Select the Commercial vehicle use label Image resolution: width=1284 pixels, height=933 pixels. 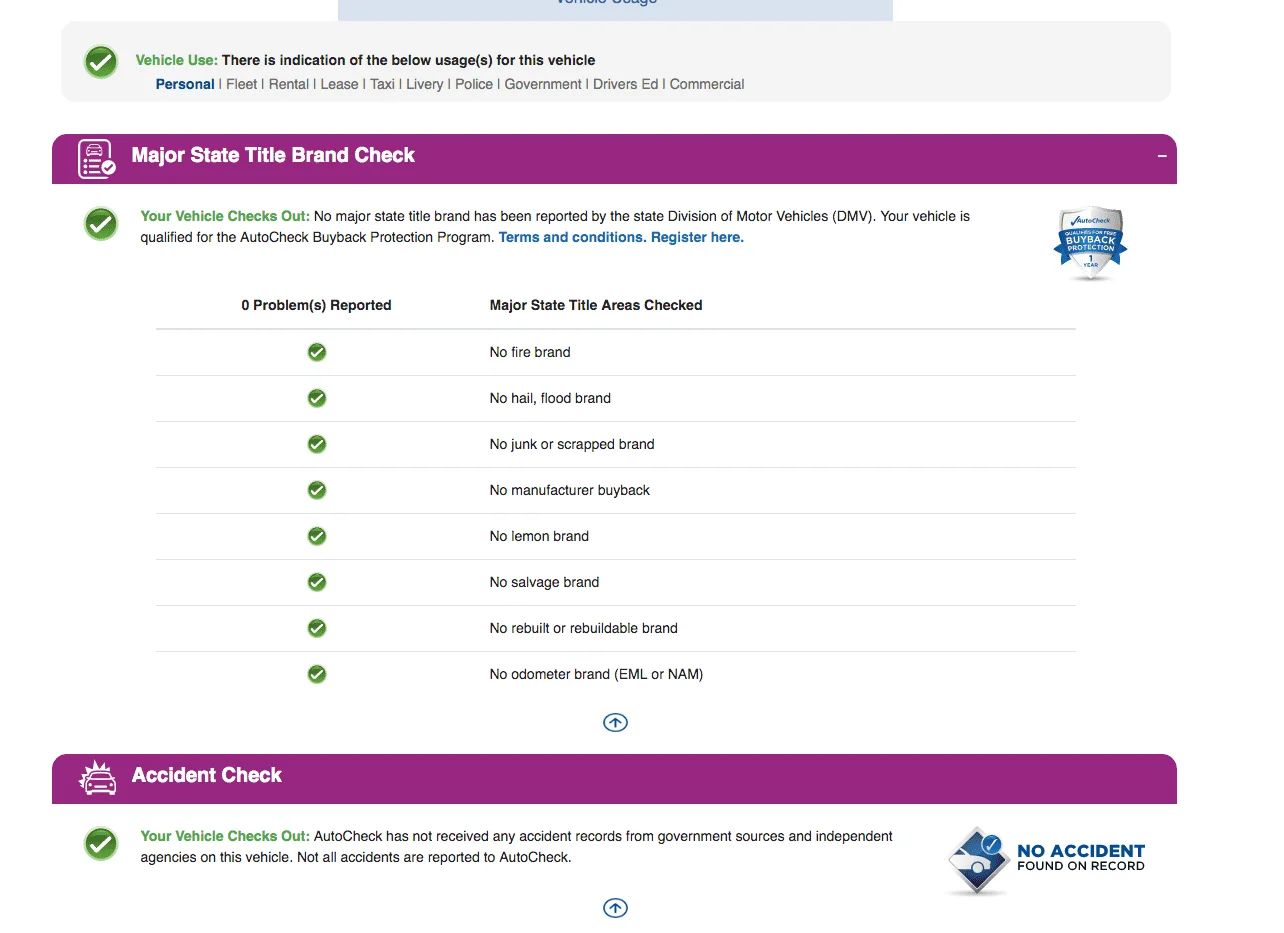click(707, 84)
